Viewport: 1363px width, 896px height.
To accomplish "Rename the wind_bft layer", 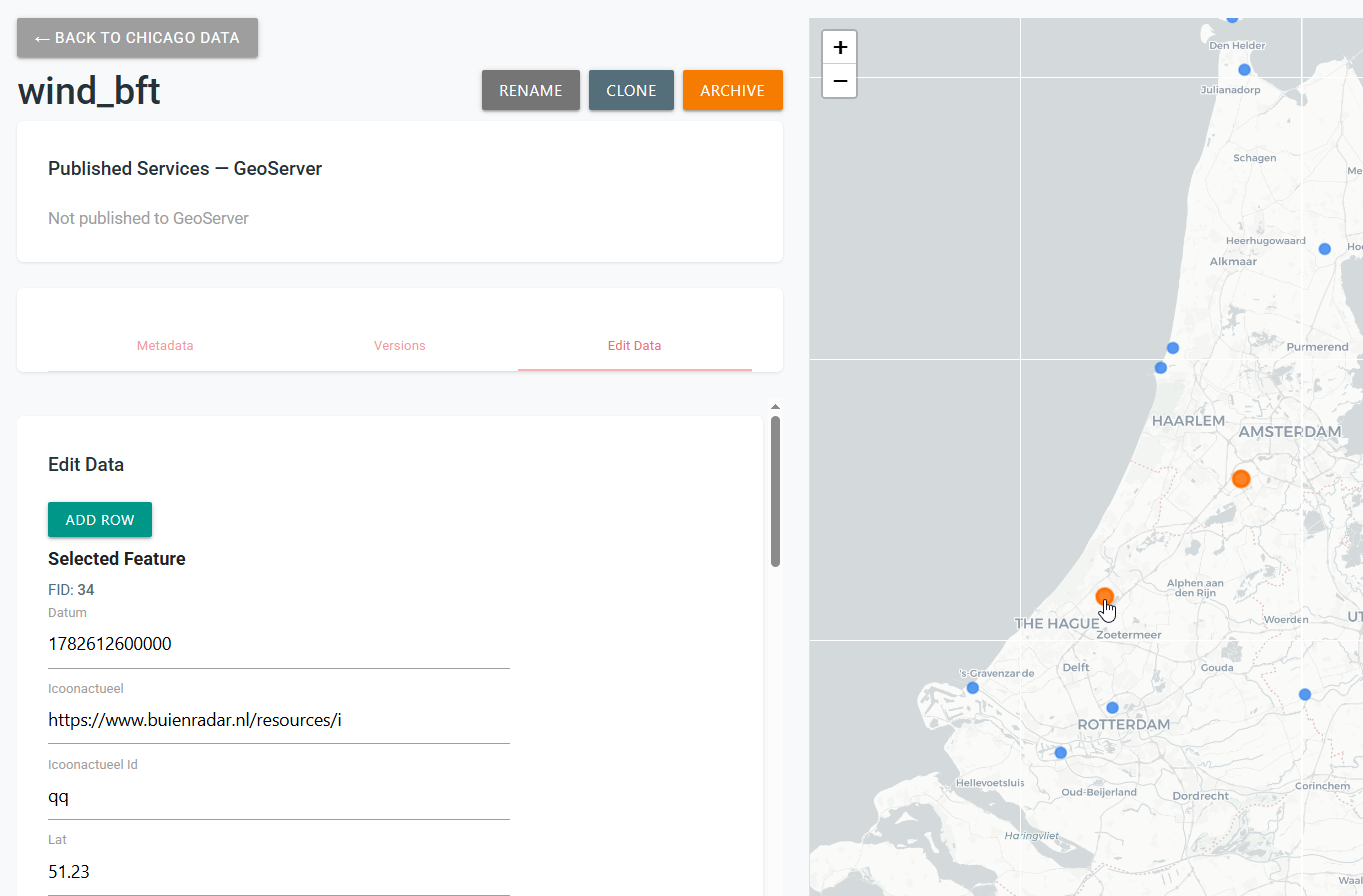I will tap(531, 90).
